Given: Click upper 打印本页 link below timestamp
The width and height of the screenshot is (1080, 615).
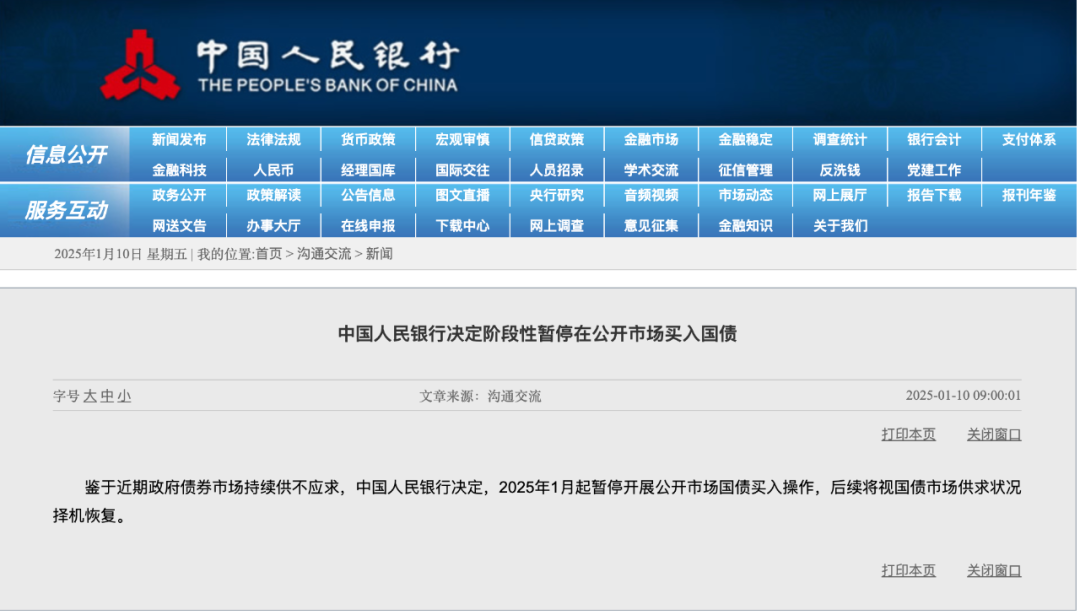Looking at the screenshot, I should (908, 435).
